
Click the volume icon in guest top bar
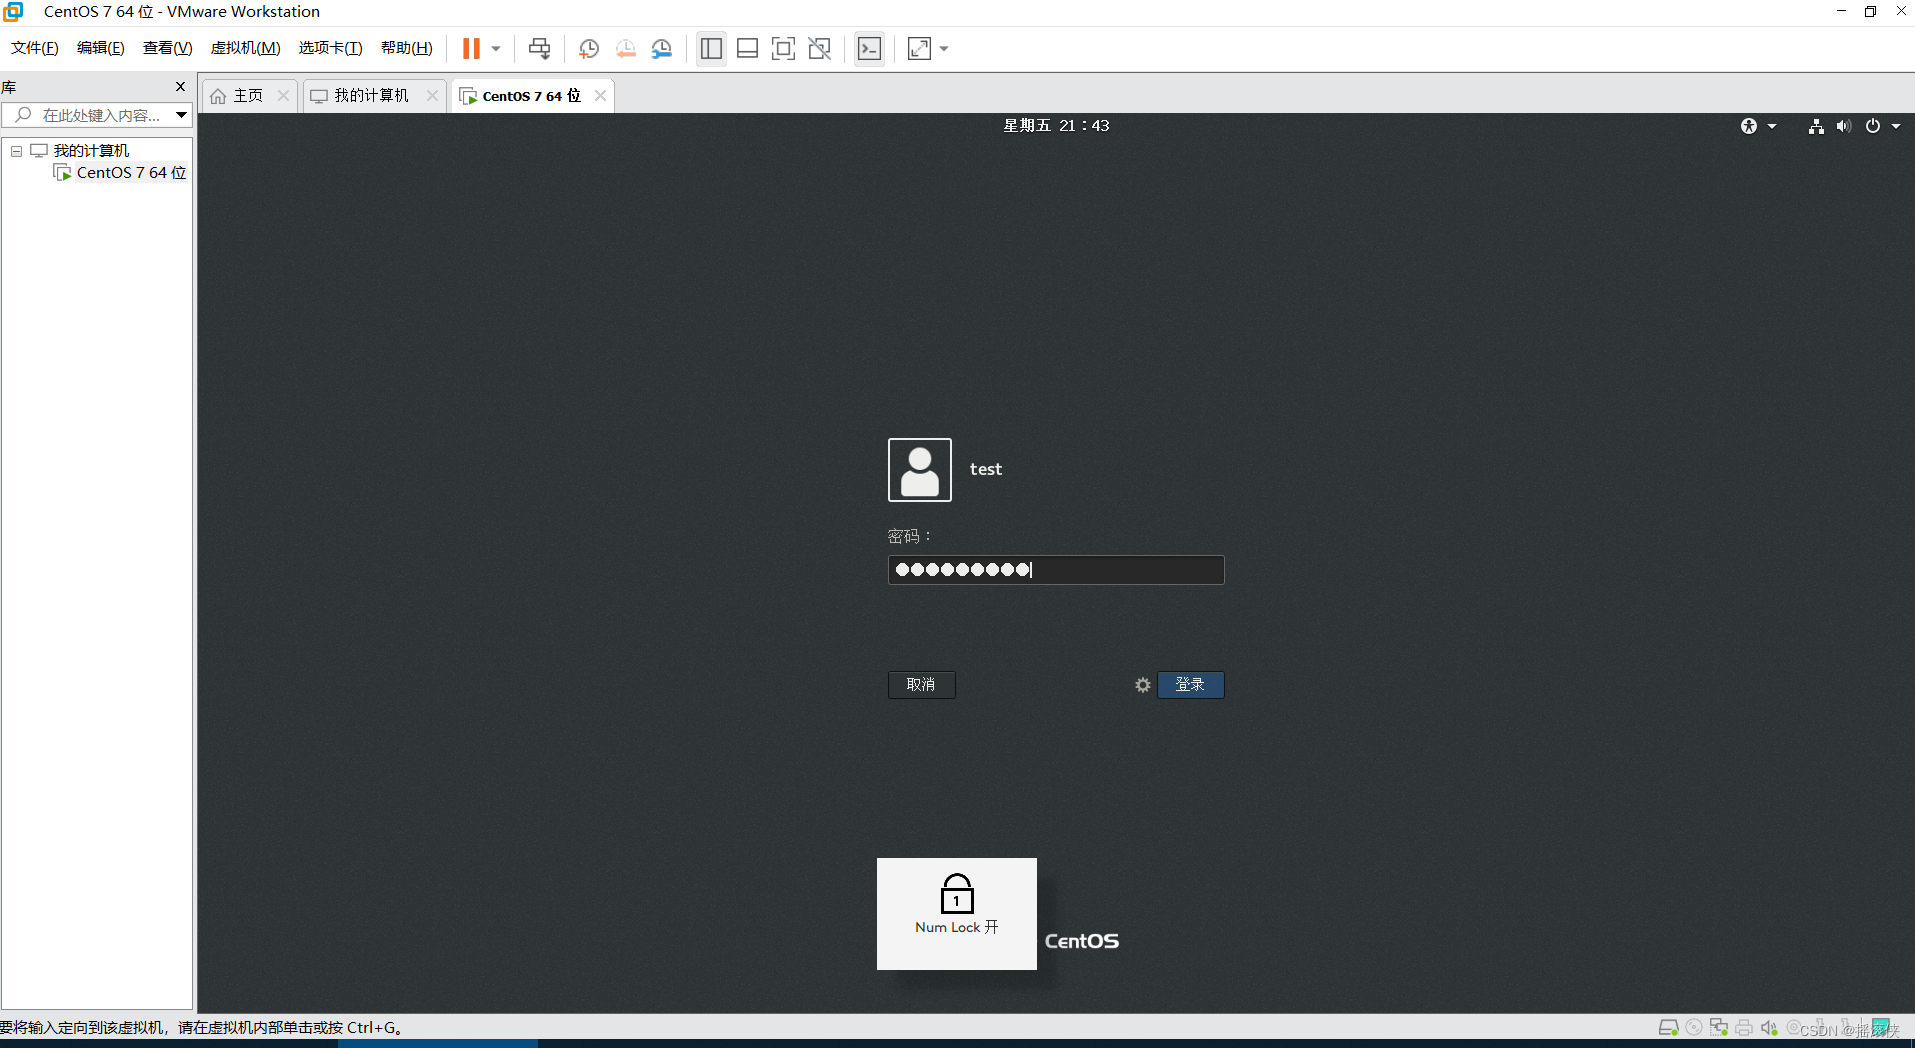[x=1844, y=126]
